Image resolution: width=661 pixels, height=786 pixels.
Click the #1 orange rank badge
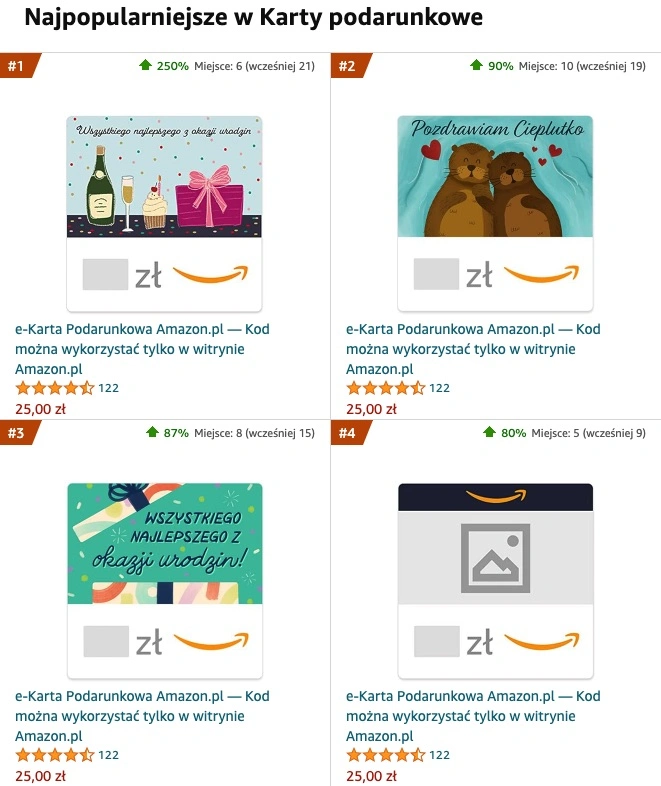point(19,66)
